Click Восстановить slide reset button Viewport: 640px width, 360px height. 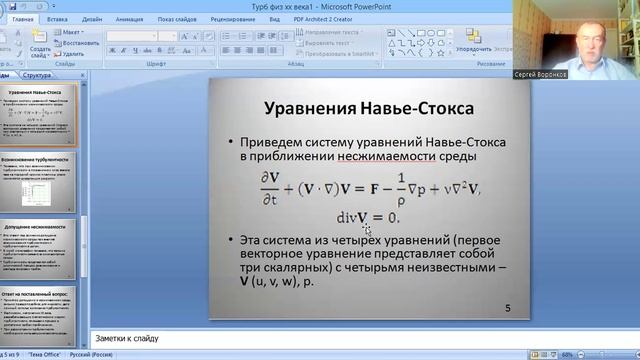pyautogui.click(x=77, y=43)
